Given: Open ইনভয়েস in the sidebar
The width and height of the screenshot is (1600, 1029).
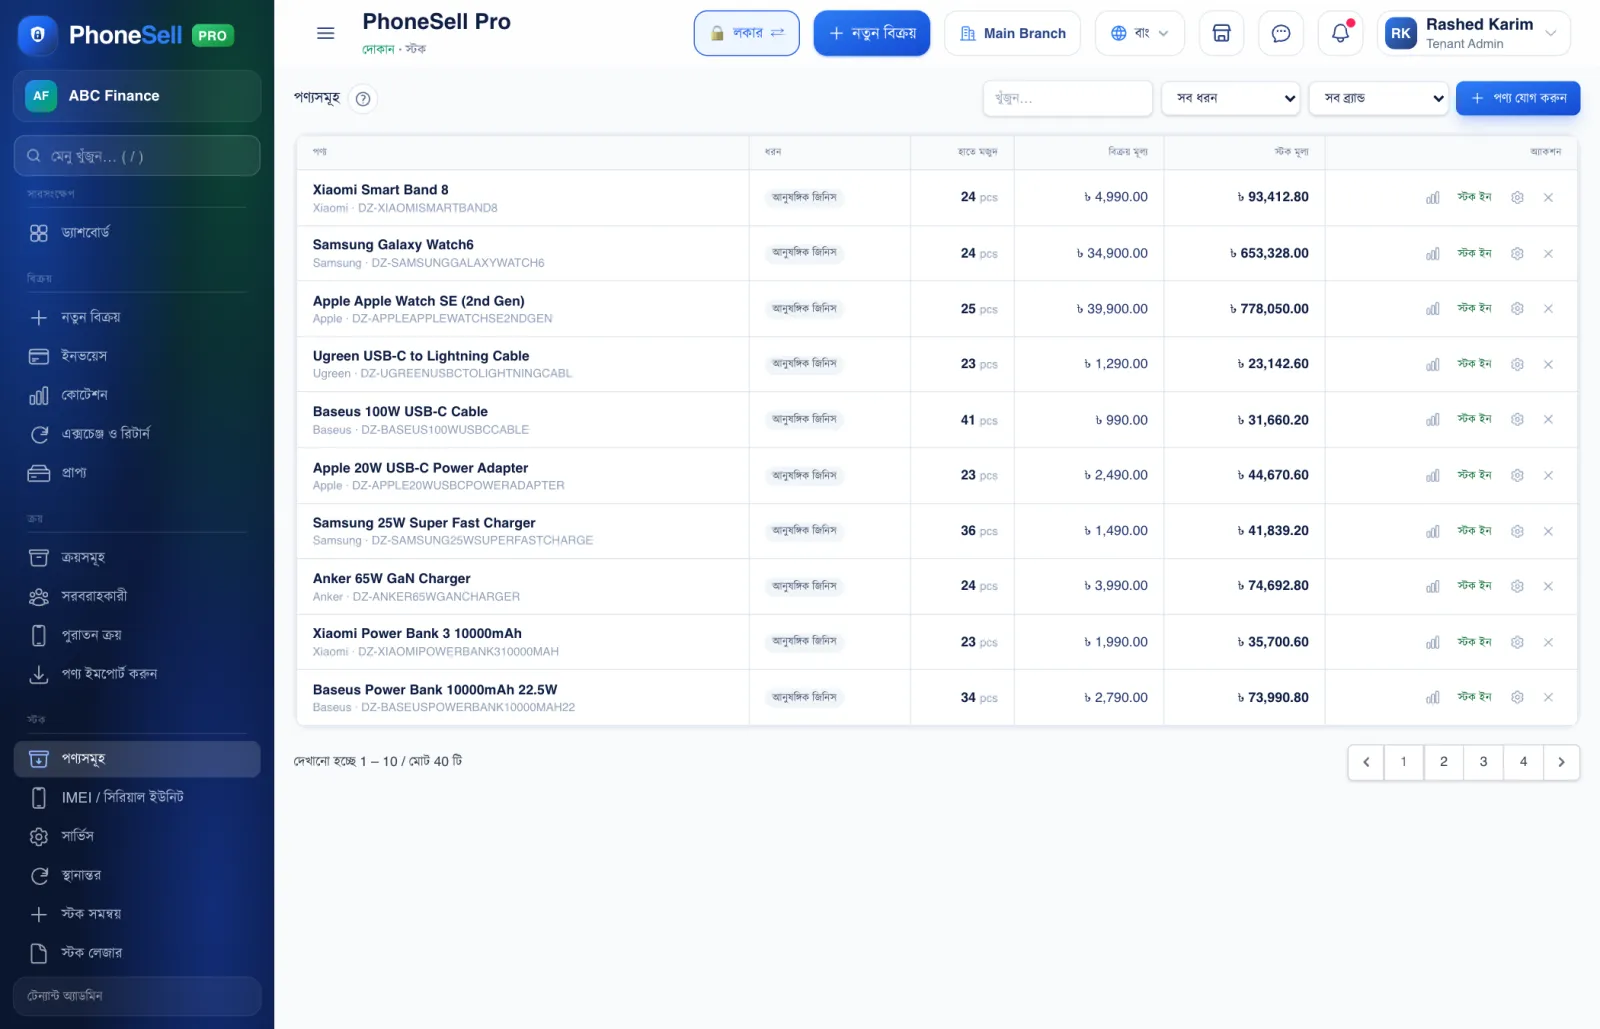Looking at the screenshot, I should [x=137, y=356].
